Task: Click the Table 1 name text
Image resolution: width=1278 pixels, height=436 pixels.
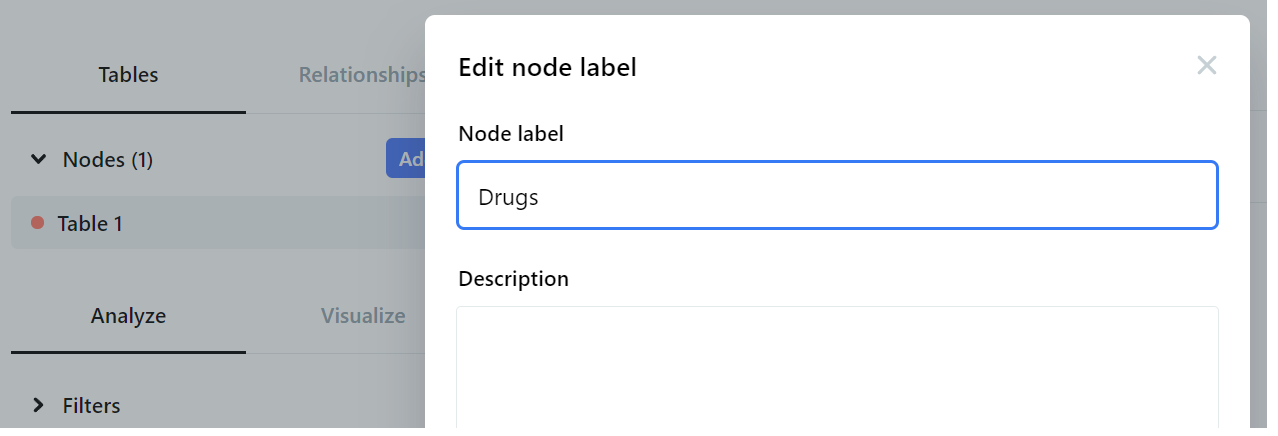Action: pyautogui.click(x=90, y=224)
